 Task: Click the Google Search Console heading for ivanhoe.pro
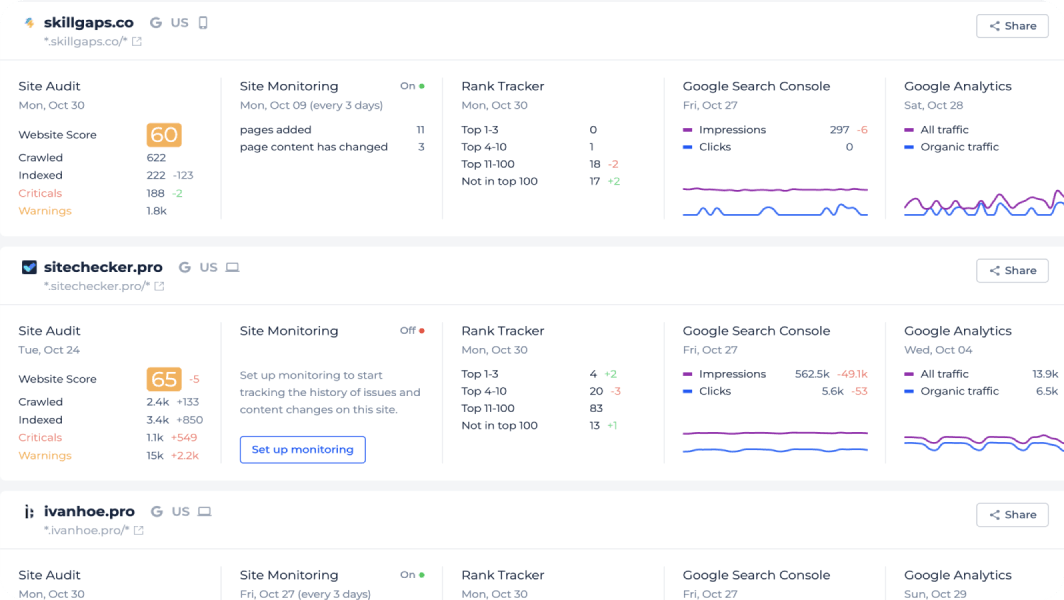[757, 575]
